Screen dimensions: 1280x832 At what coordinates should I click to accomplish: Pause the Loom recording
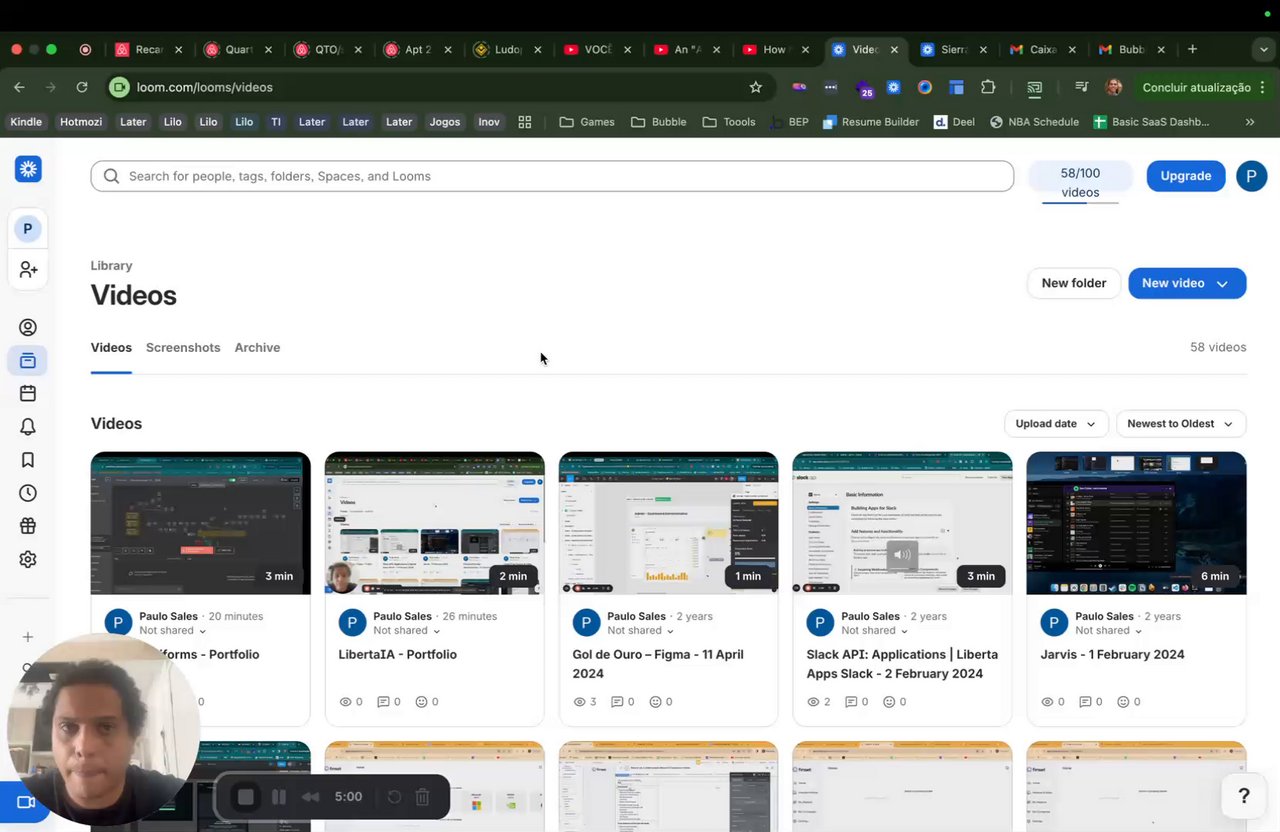click(279, 797)
